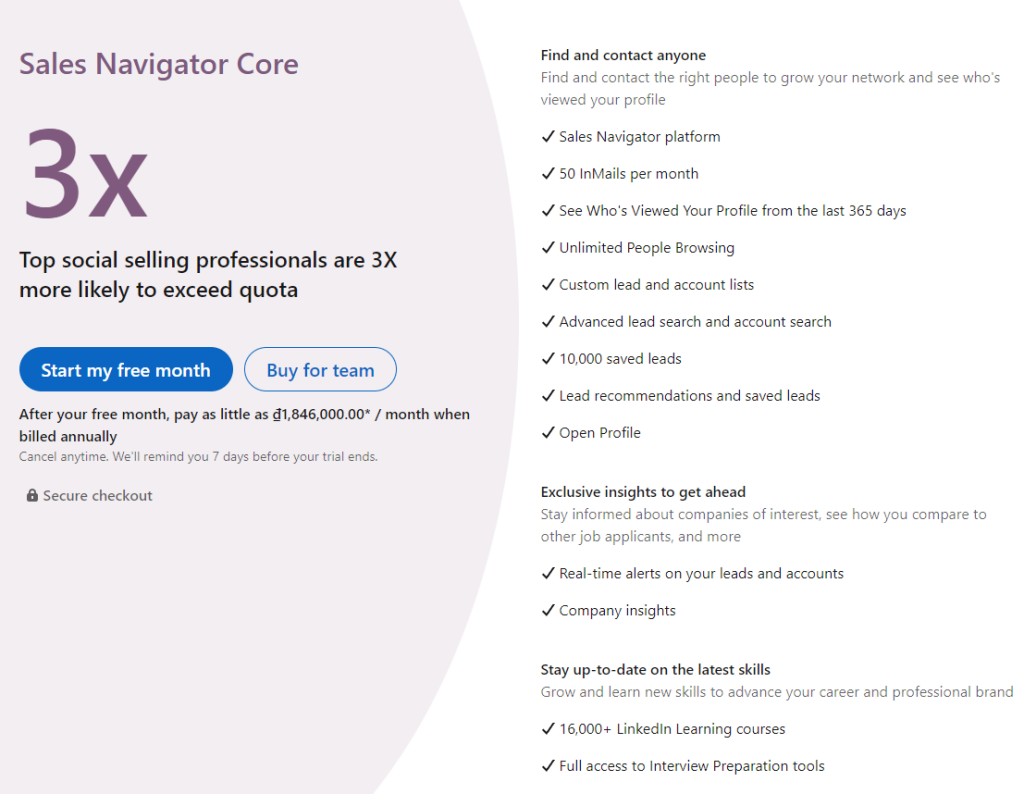Click the checkmark beside Open Profile

tap(548, 432)
